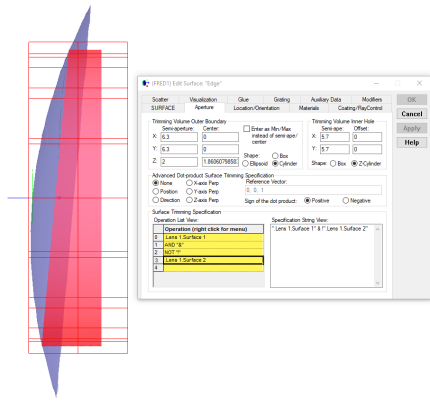Open the Visualization tab
This screenshot has height=405, width=430.
click(203, 99)
